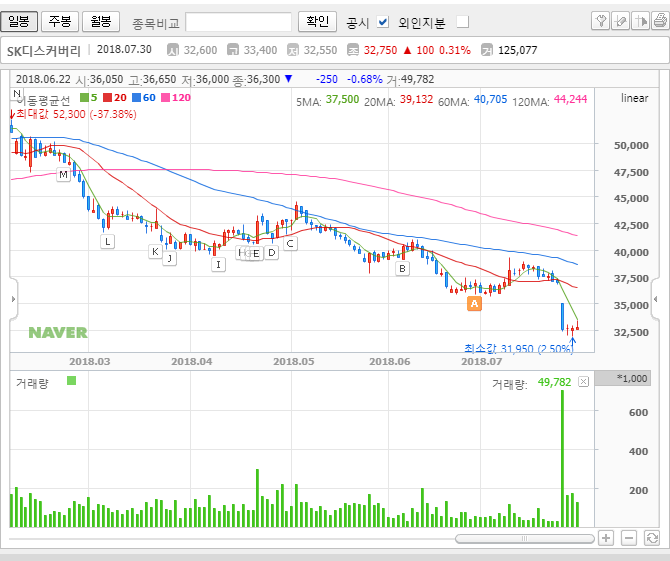
Task: Toggle the crosshair cursor tool
Action: [640, 21]
